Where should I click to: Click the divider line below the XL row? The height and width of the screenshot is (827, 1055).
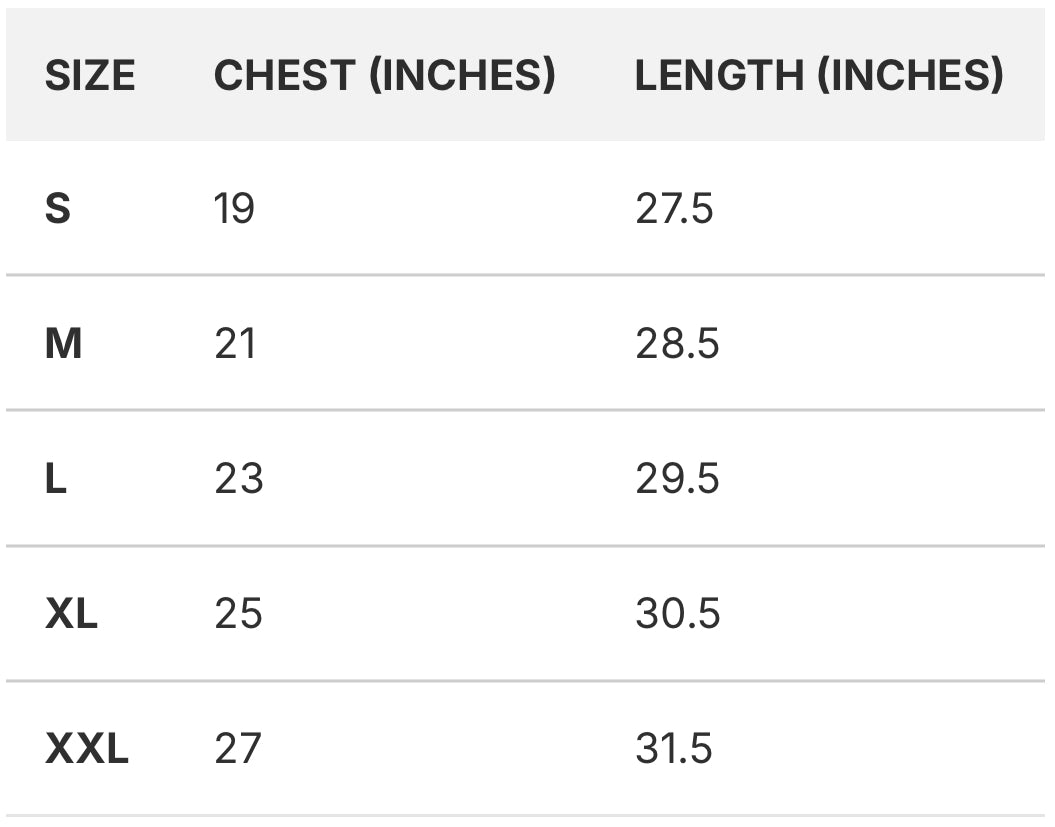527,681
